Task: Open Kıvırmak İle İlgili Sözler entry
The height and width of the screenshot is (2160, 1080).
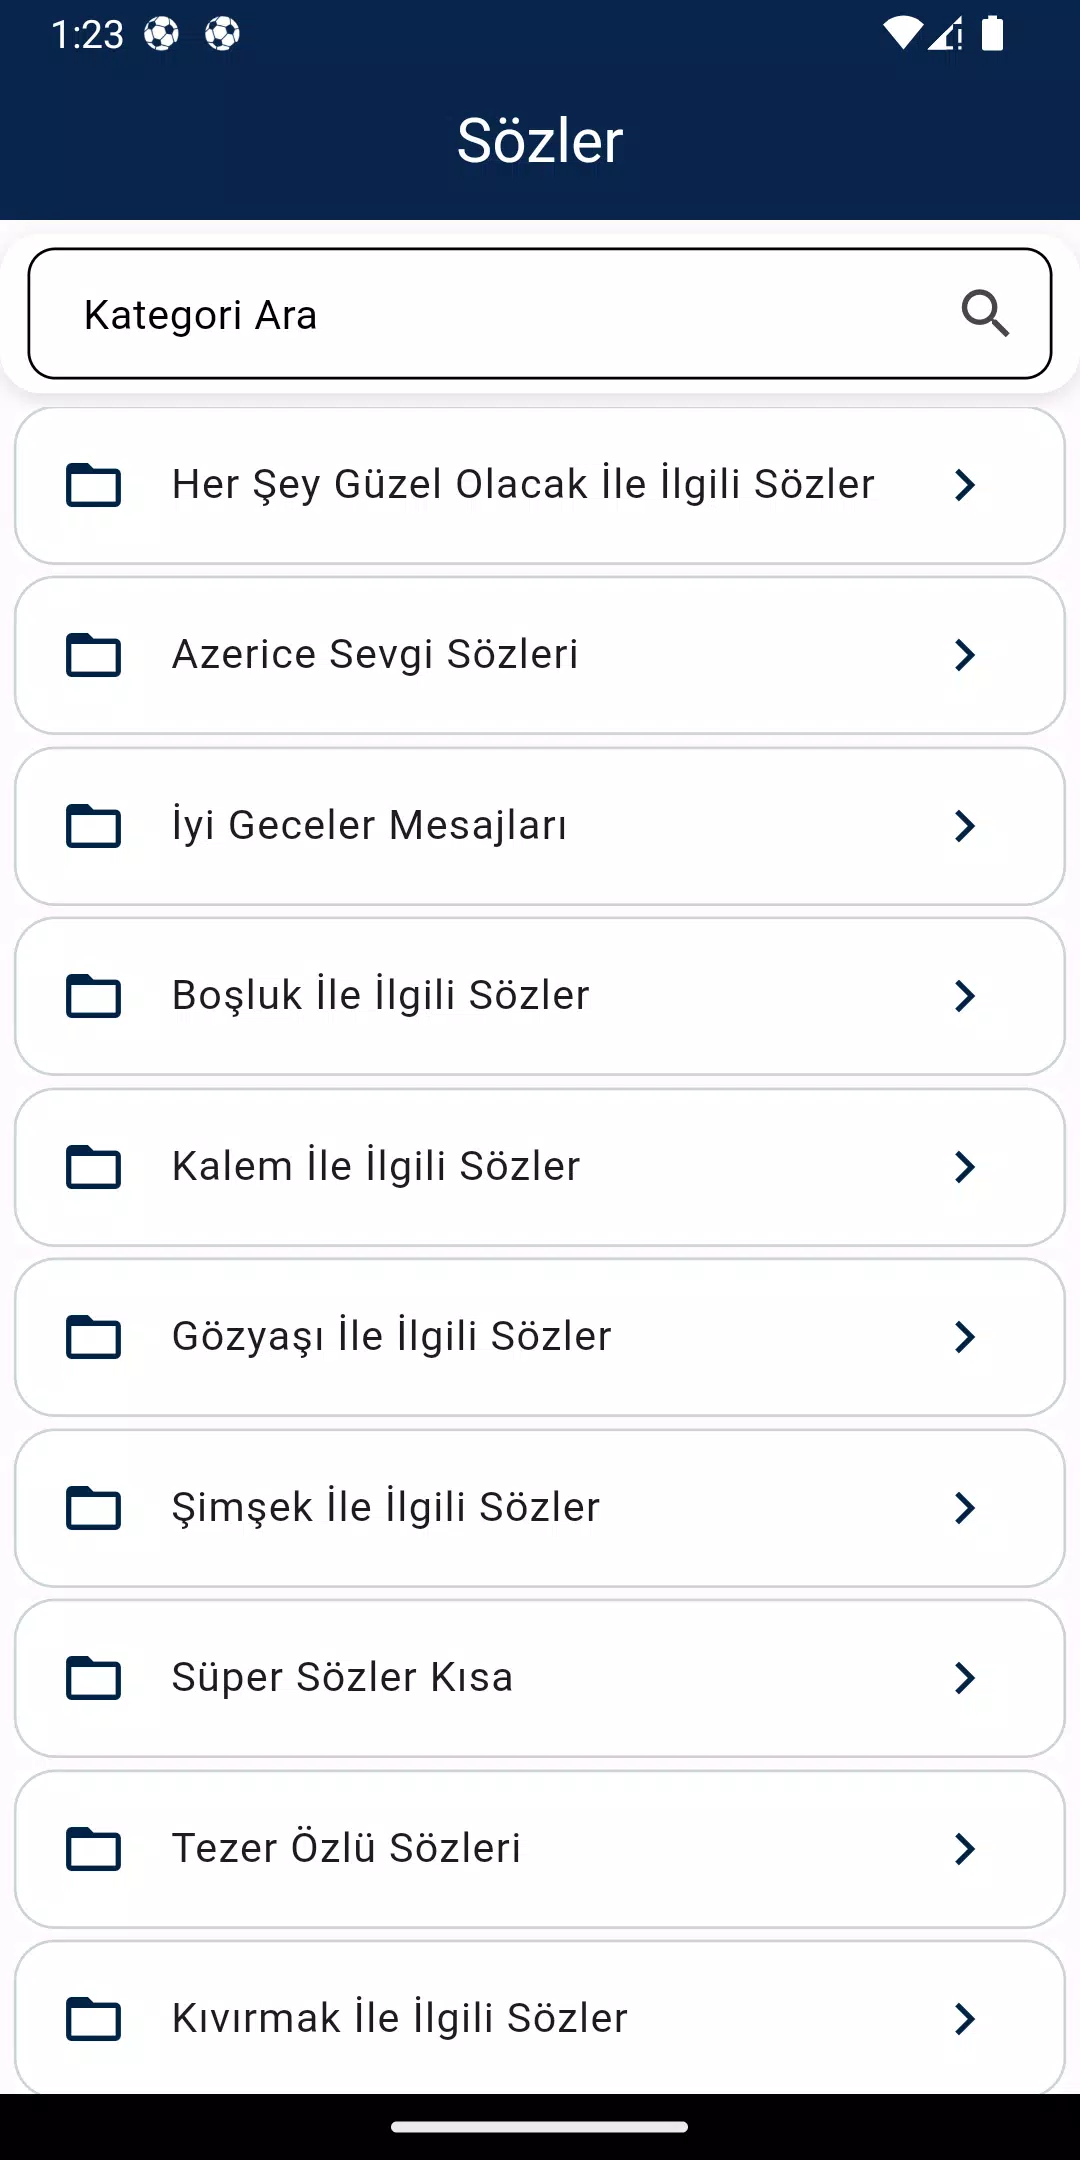Action: [540, 2018]
